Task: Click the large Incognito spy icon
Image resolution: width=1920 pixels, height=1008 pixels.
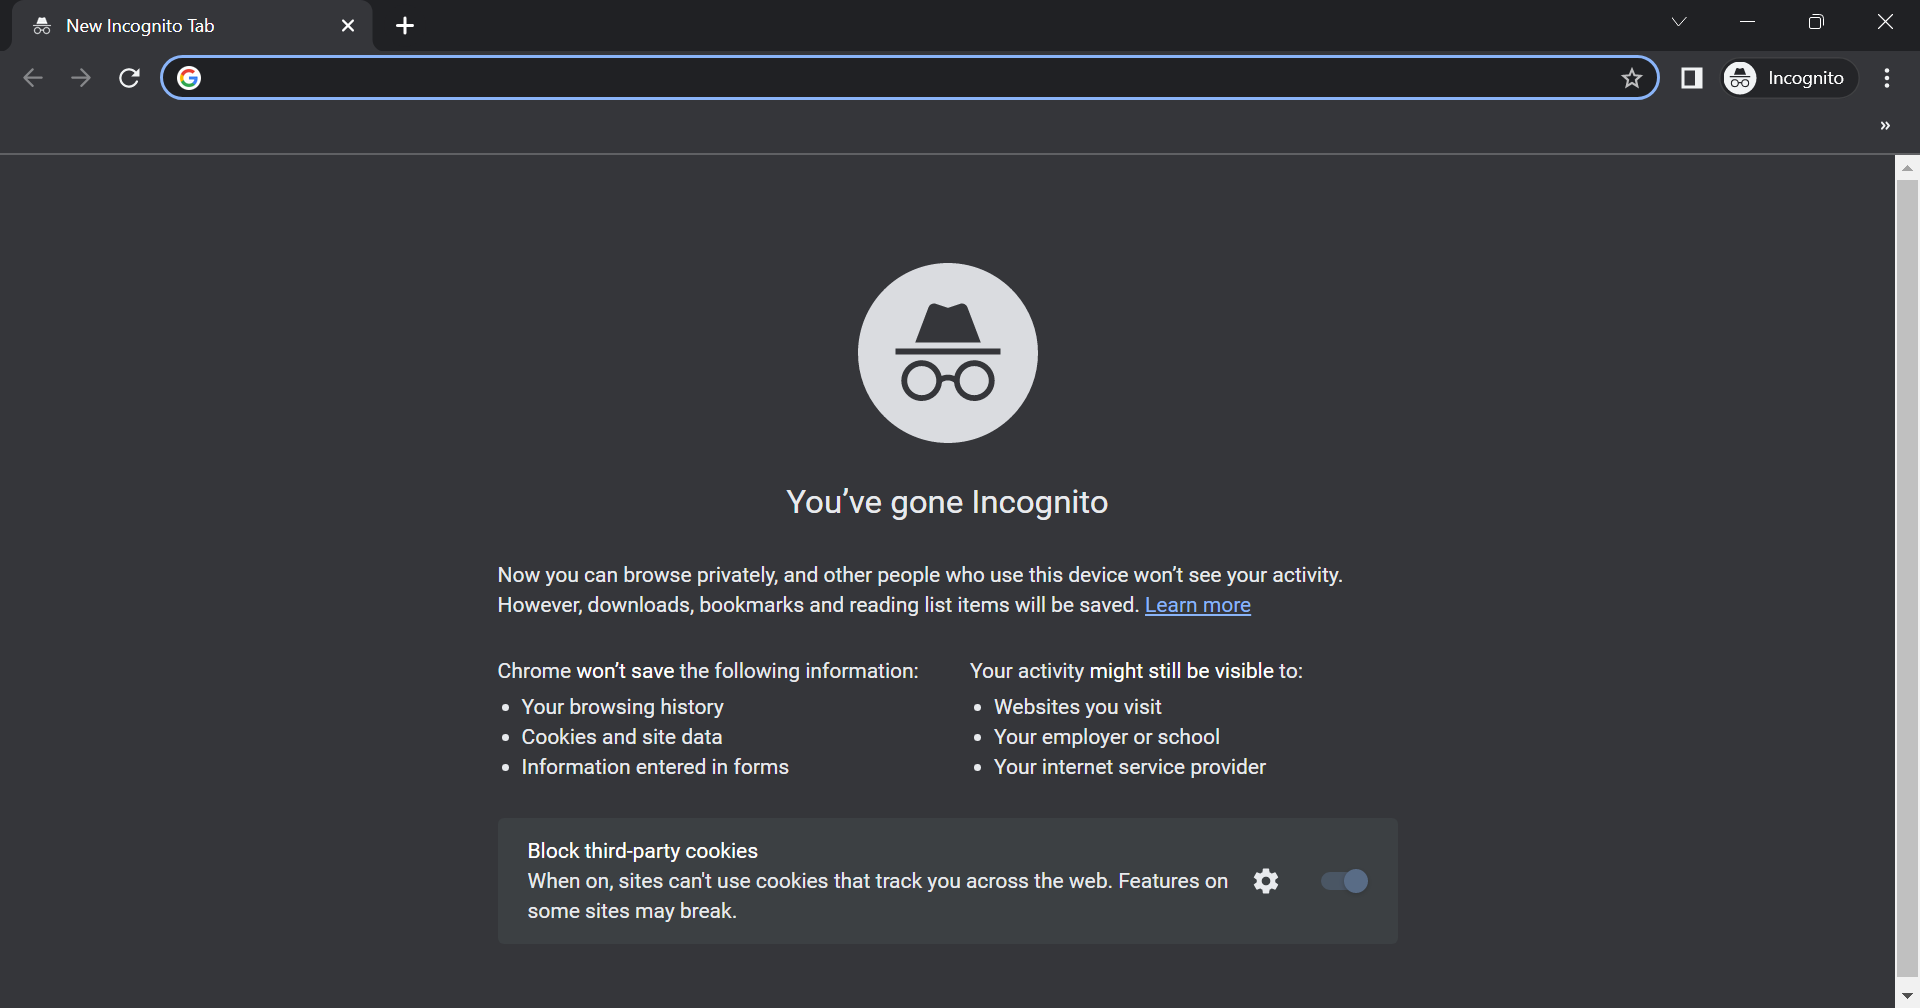Action: tap(948, 353)
